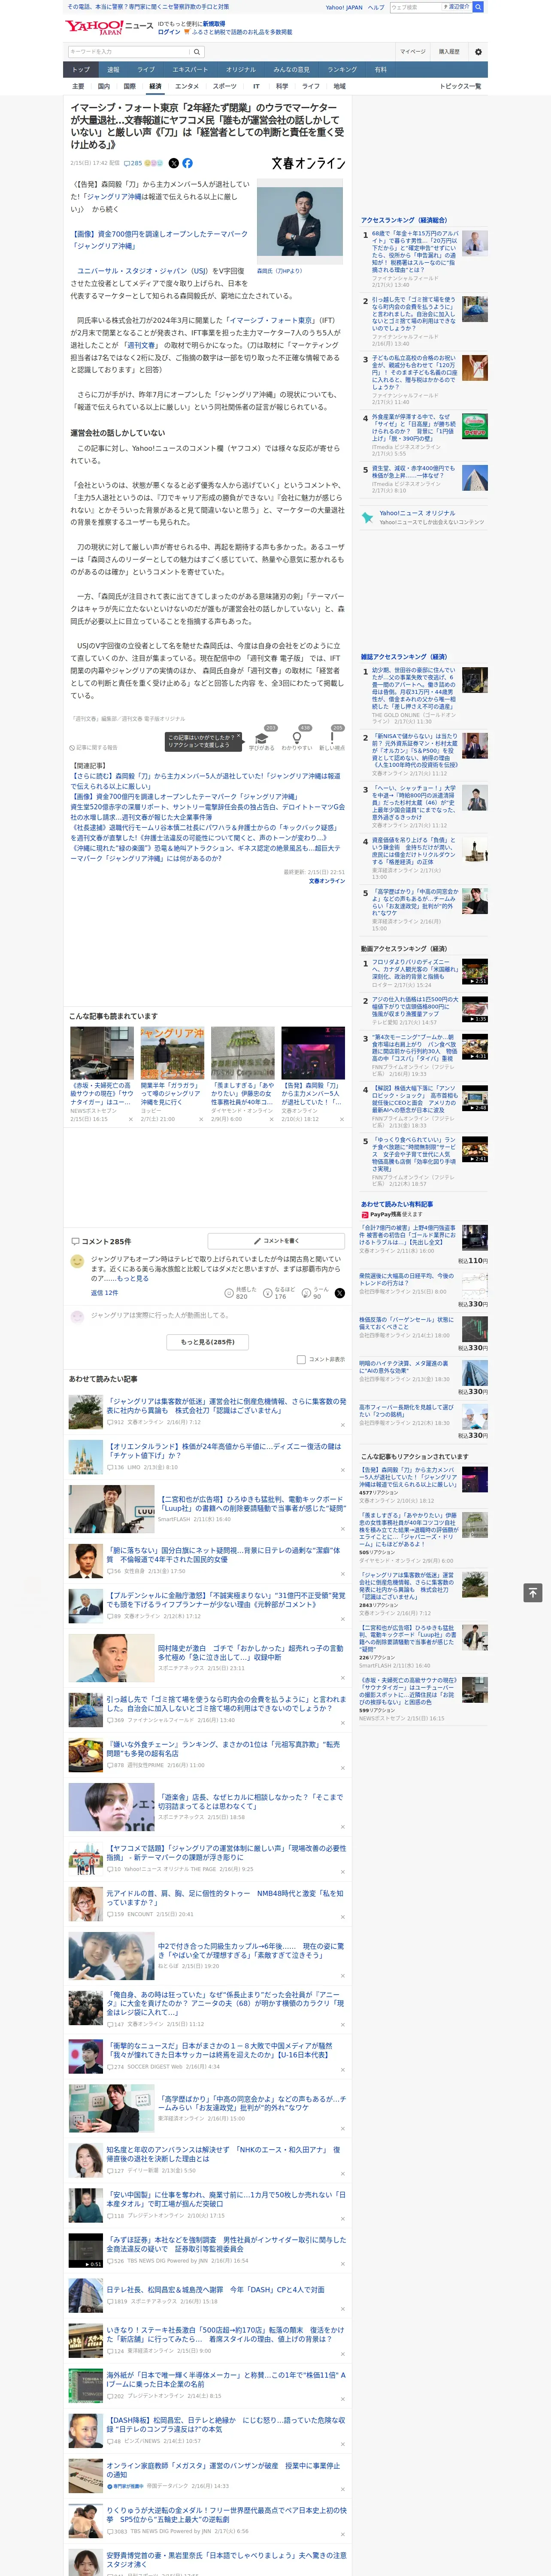This screenshot has width=551, height=2576.
Task: Click blue web search button at top
Action: pyautogui.click(x=478, y=7)
